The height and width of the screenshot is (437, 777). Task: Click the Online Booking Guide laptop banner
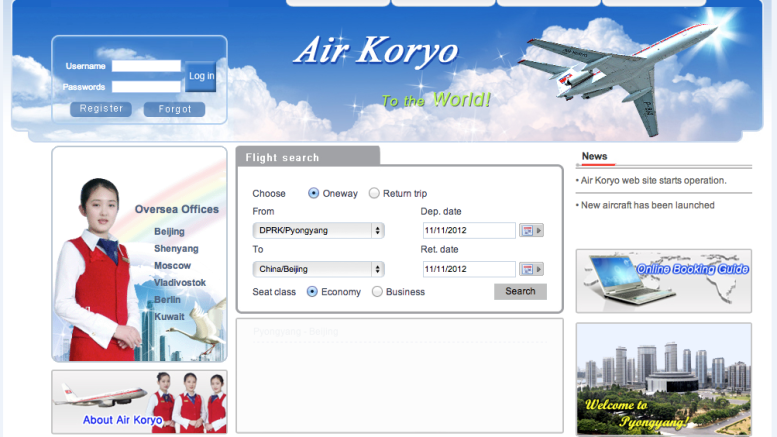[x=663, y=280]
